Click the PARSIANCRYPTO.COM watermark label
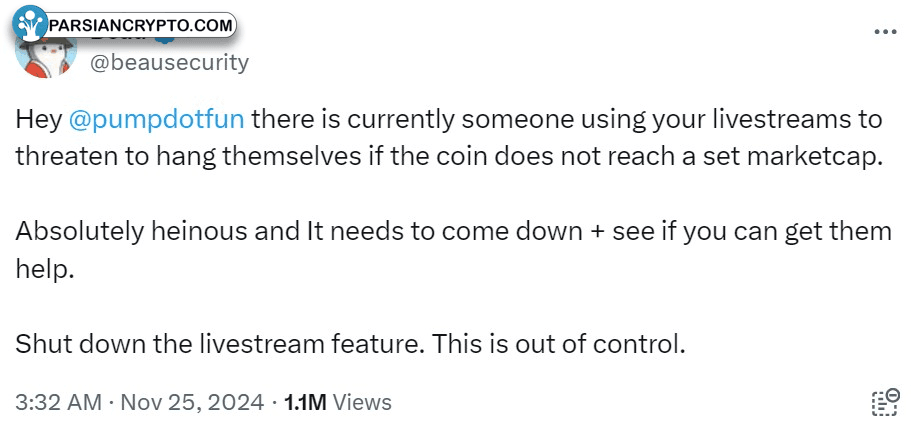Viewport: 911px width, 426px height. [141, 26]
